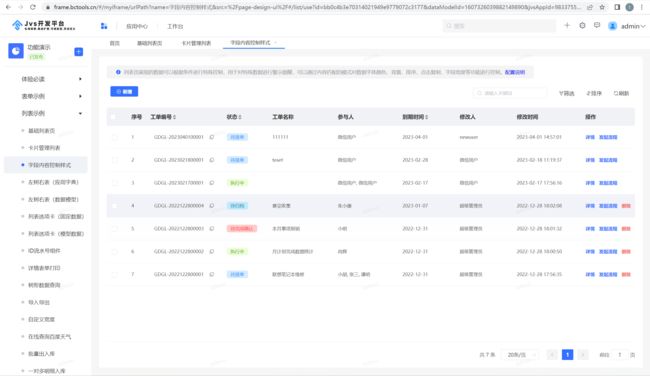Sort by 工单编号 column arrows

coord(175,117)
